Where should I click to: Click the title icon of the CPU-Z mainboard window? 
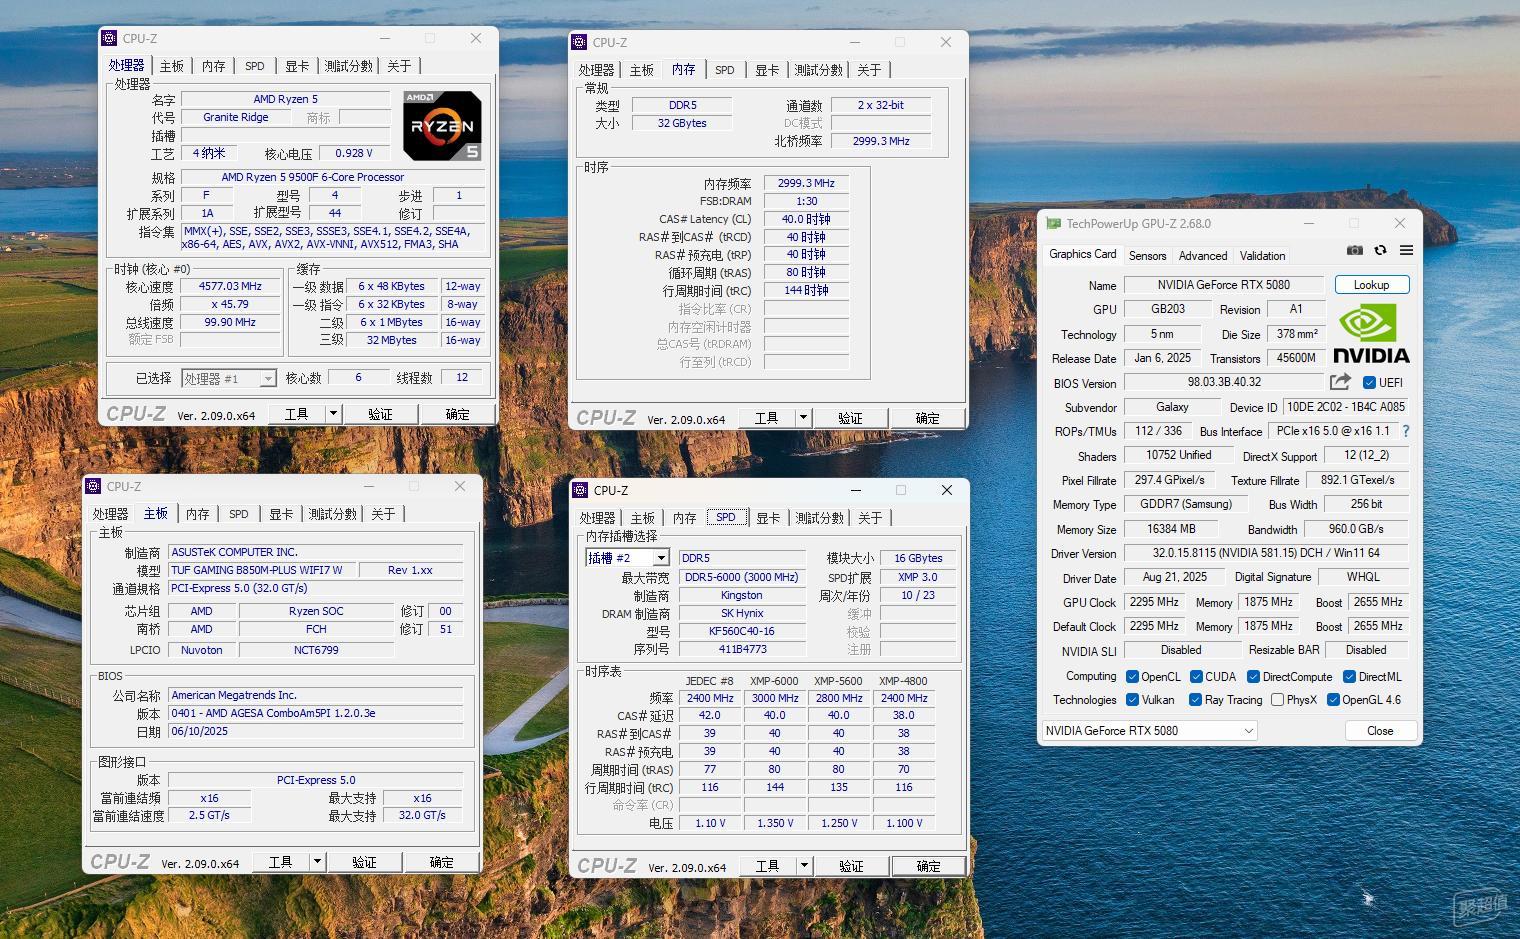(x=93, y=486)
